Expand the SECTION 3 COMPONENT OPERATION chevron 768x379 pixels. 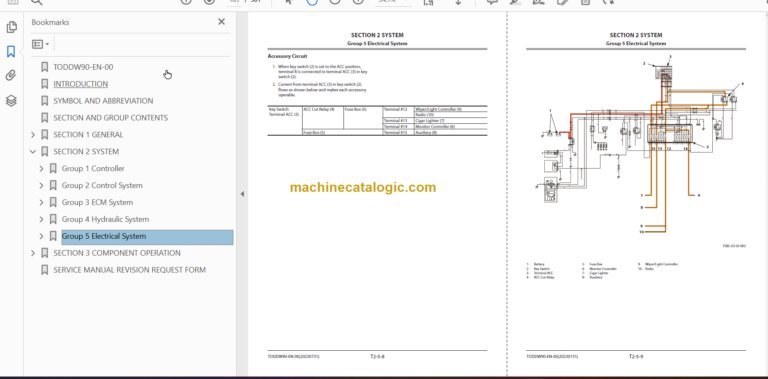point(33,253)
